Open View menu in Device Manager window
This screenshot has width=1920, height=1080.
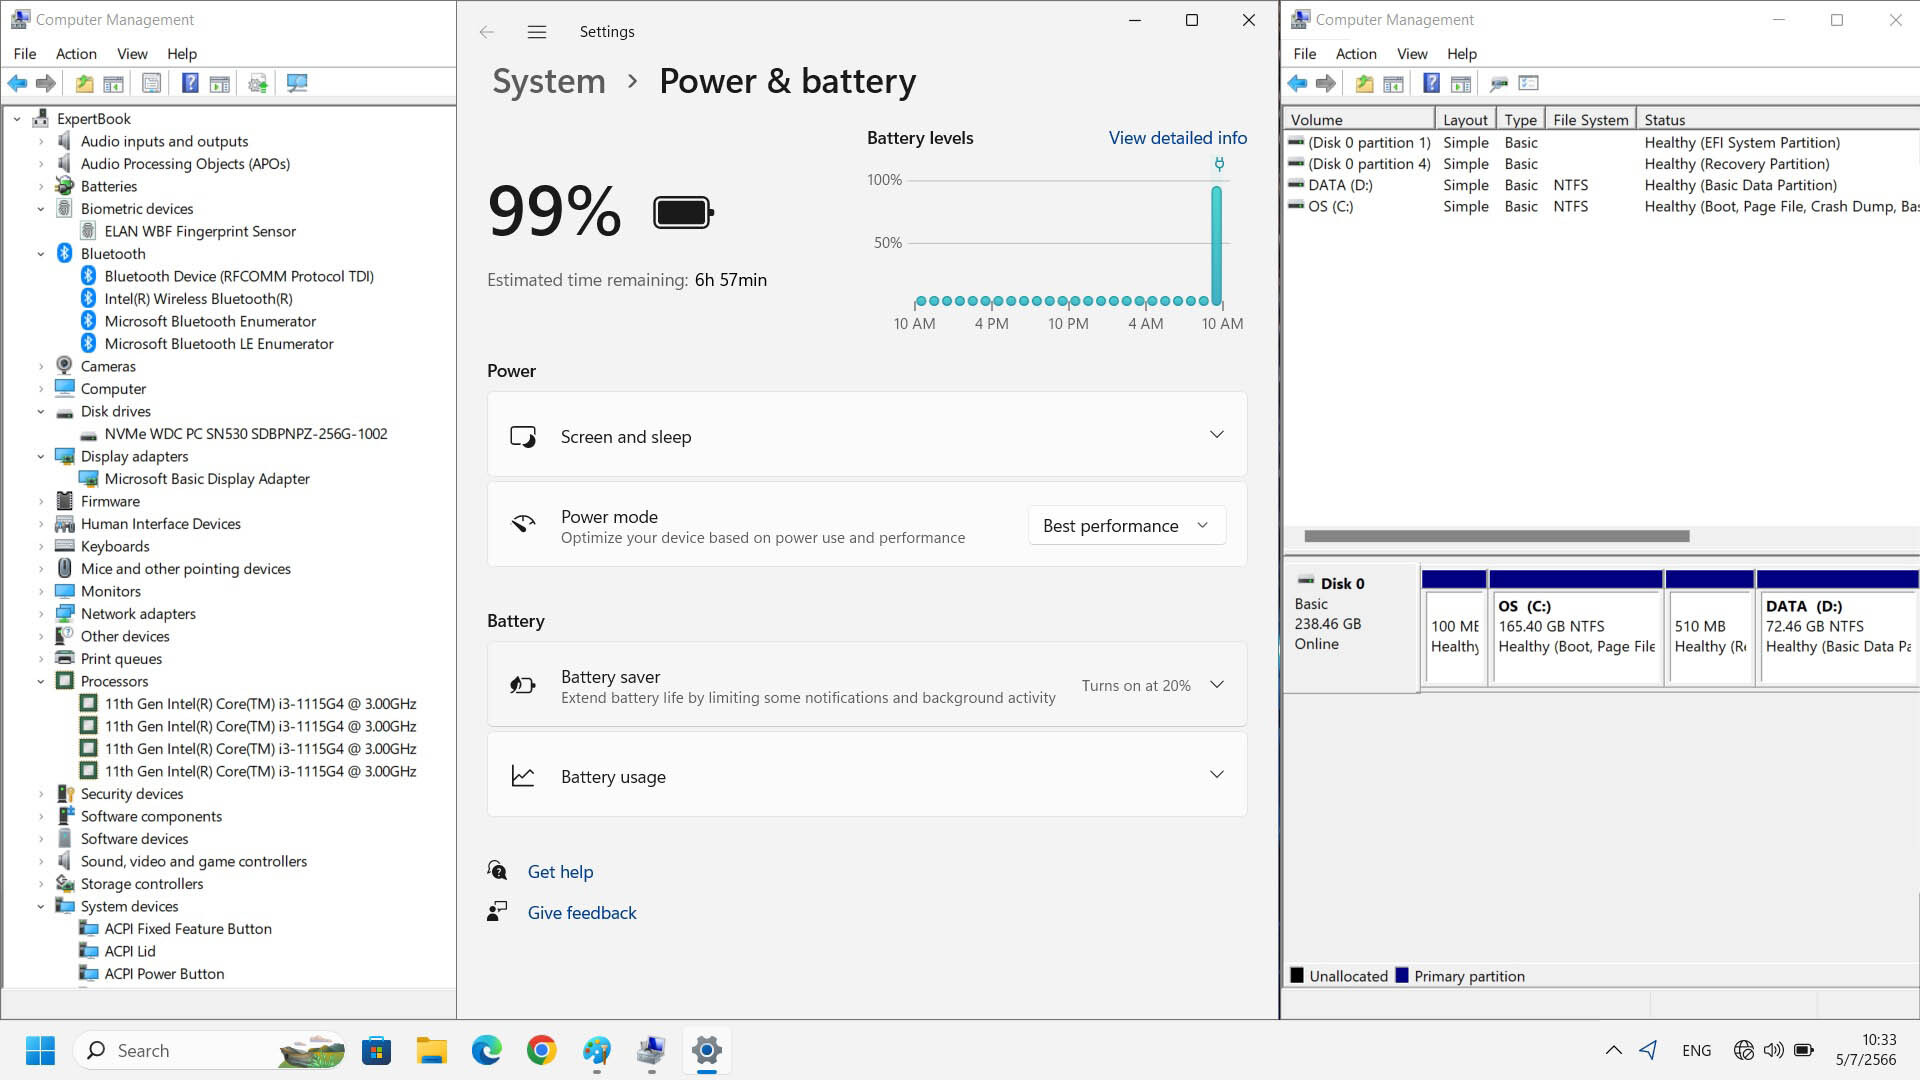(132, 54)
